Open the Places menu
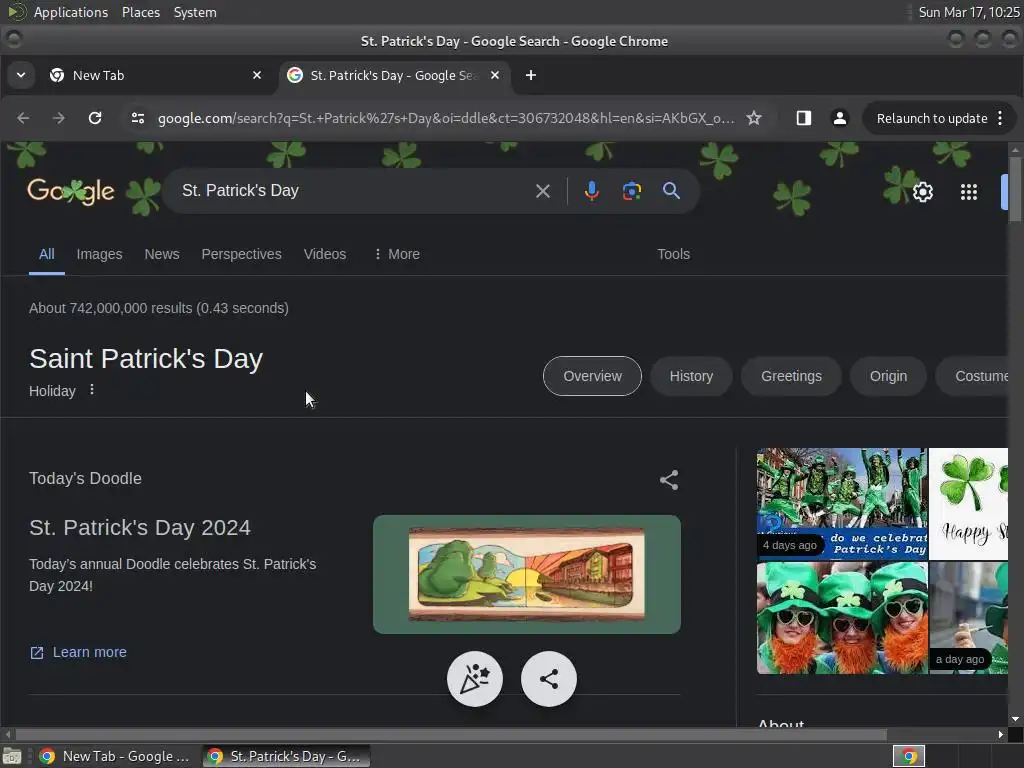 click(140, 12)
